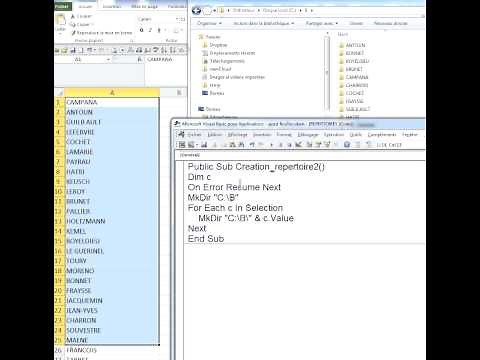Open the Exécution menu in VBA editor
The height and width of the screenshot is (360, 480).
coord(334,134)
